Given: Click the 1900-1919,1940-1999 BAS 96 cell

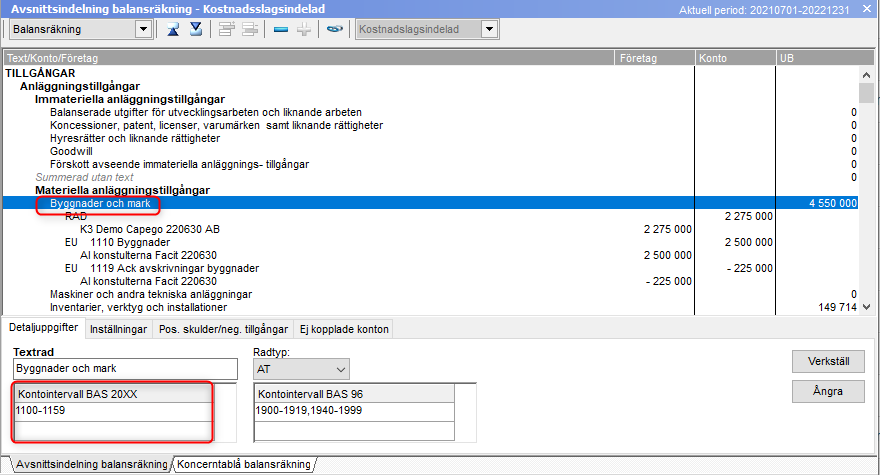Looking at the screenshot, I should pyautogui.click(x=354, y=410).
